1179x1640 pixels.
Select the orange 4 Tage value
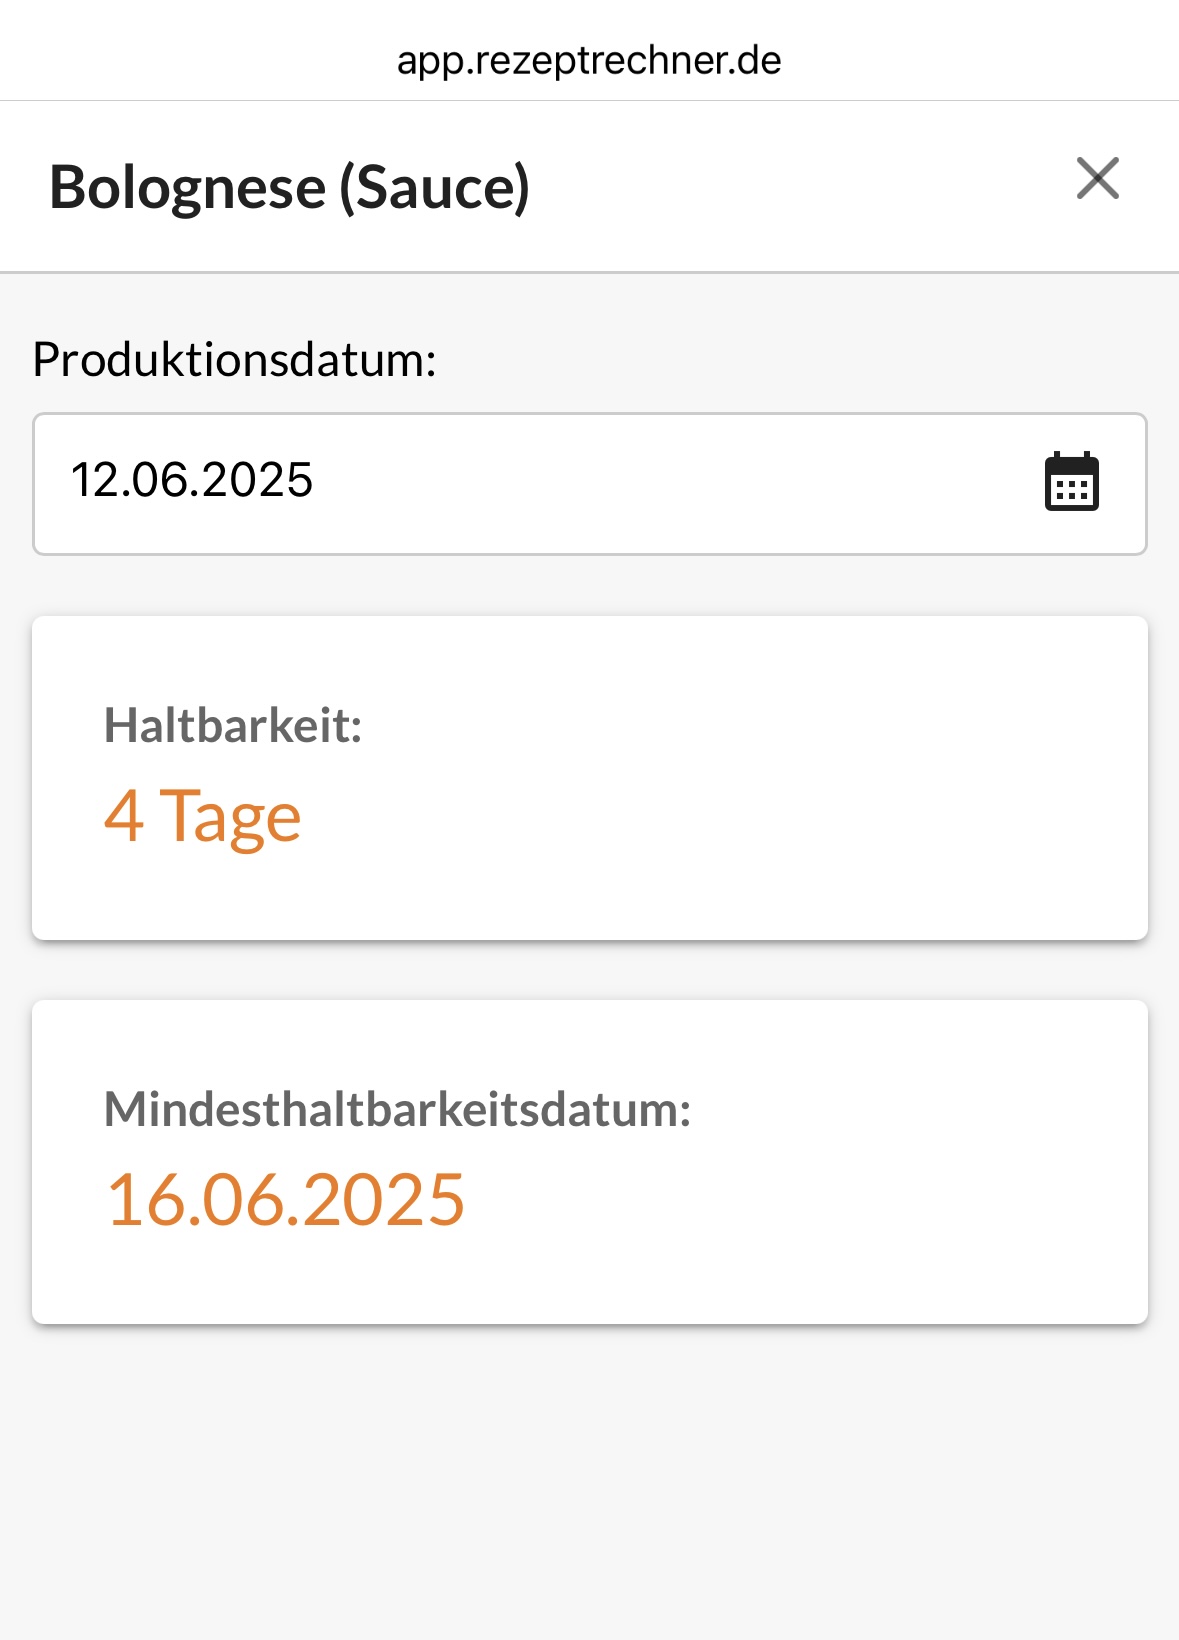203,818
